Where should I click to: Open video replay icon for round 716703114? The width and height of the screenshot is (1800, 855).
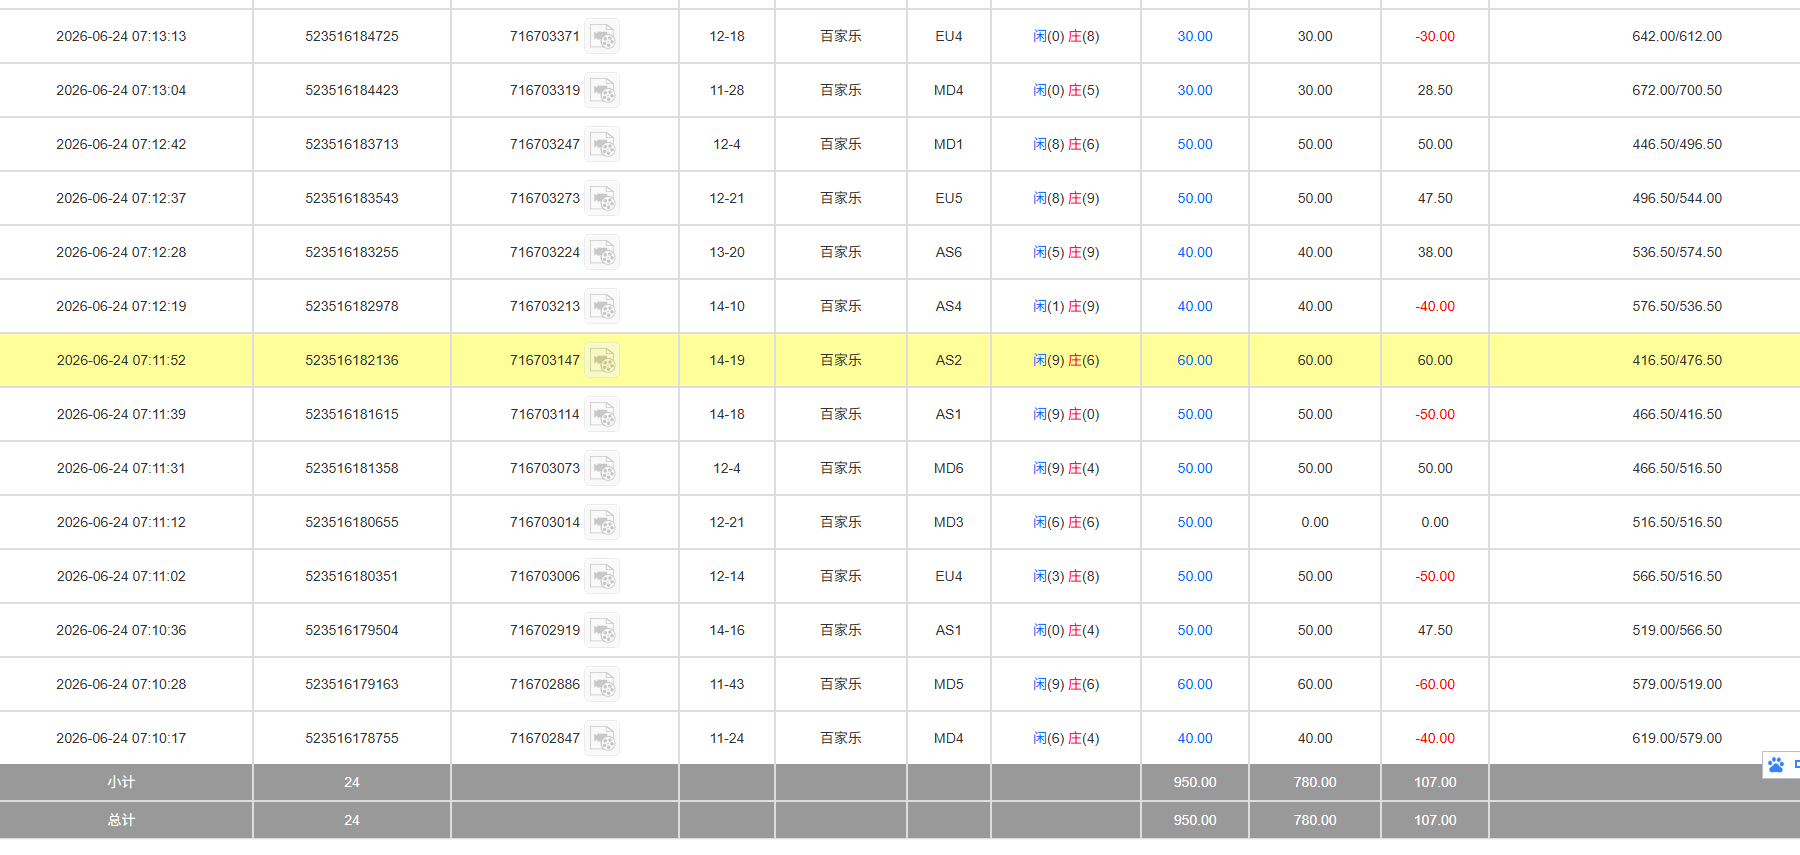(602, 414)
